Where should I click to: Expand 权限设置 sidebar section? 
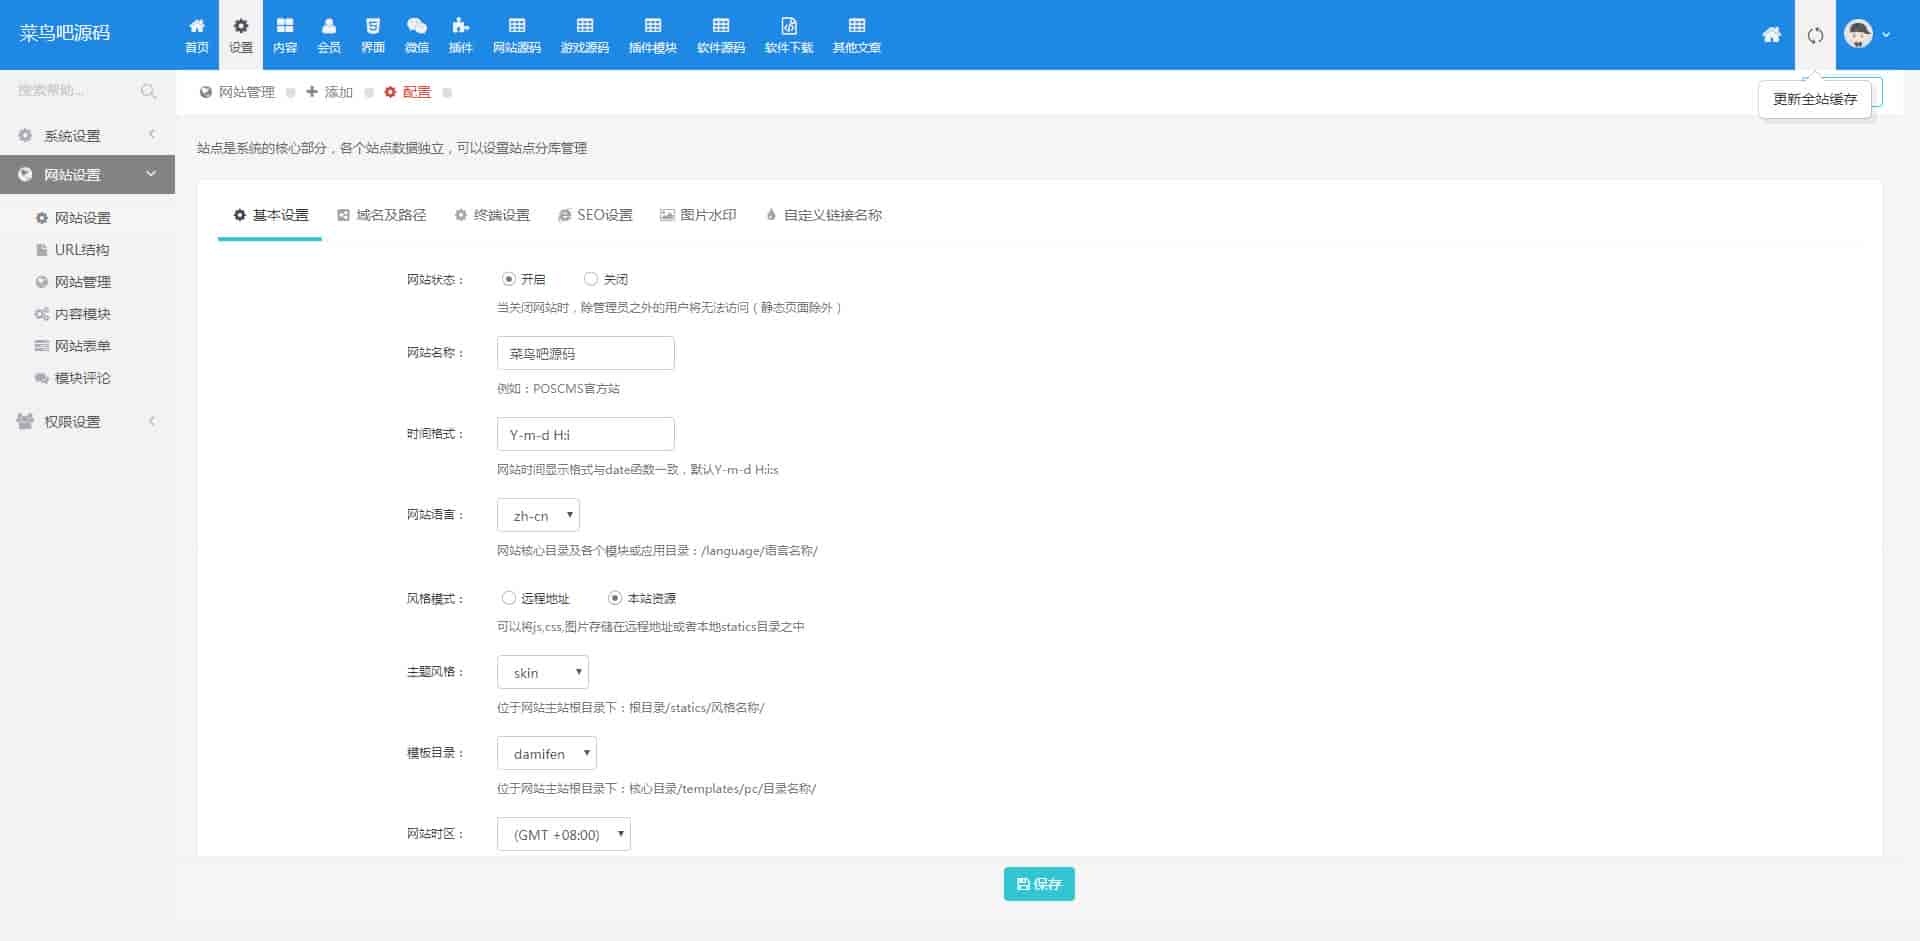[x=87, y=421]
